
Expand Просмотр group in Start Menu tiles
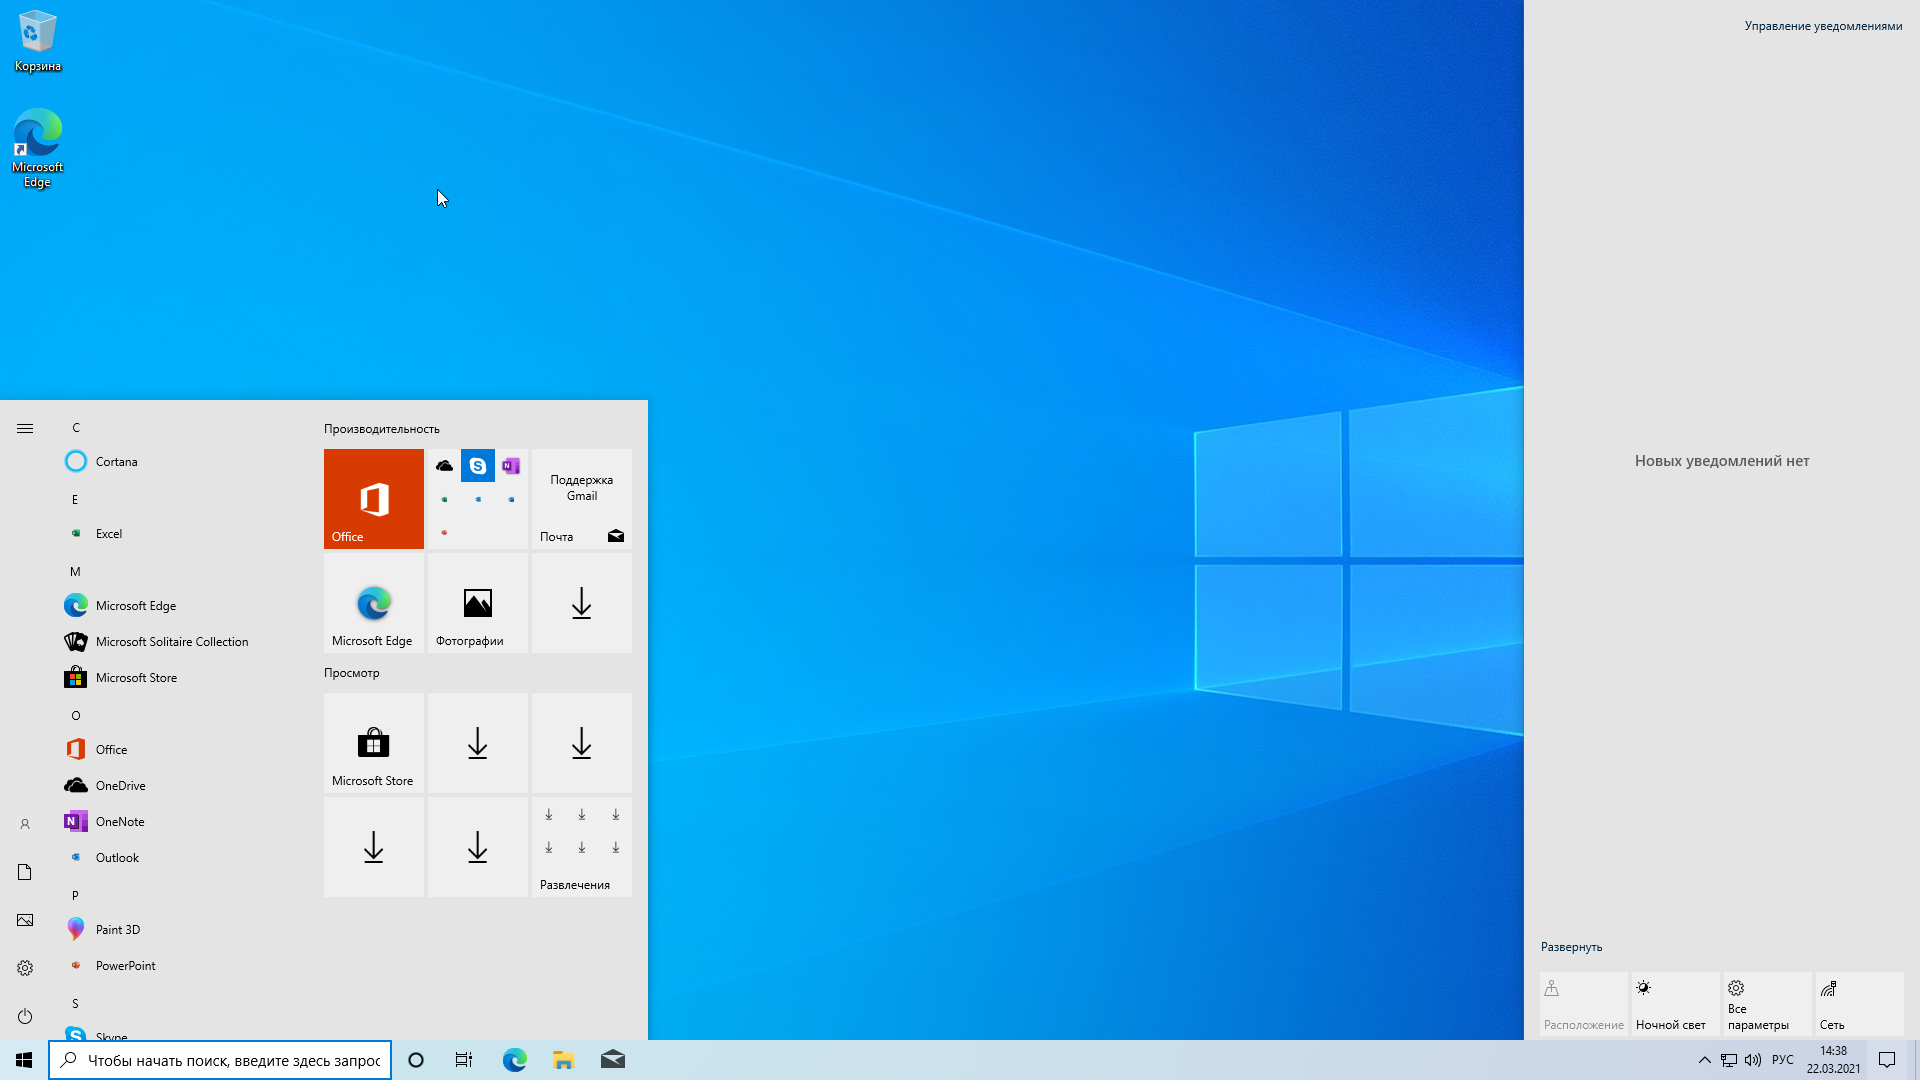[x=352, y=673]
